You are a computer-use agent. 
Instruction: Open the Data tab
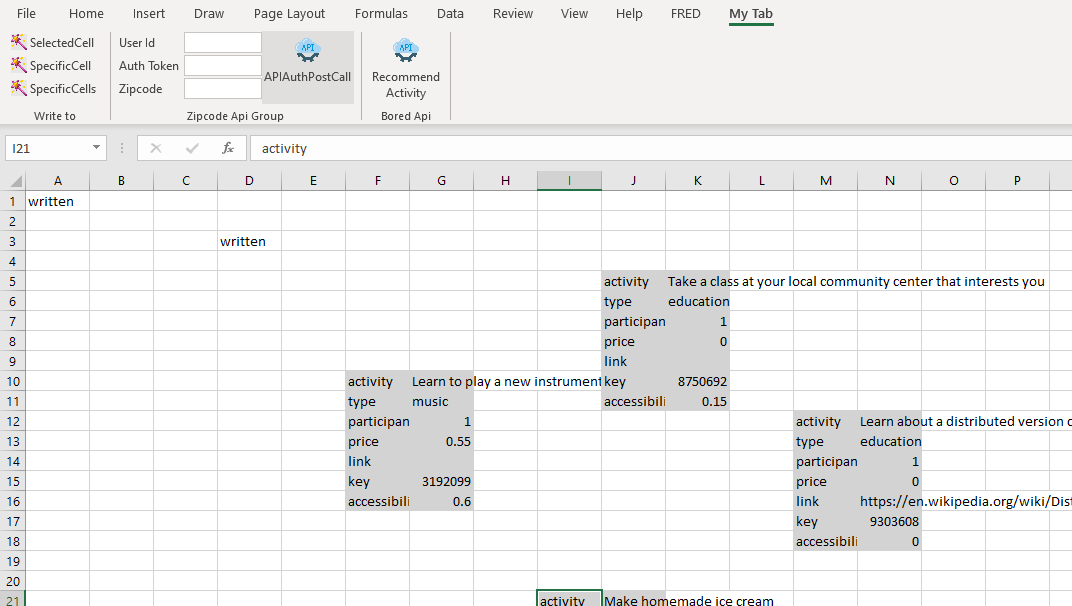[x=450, y=14]
